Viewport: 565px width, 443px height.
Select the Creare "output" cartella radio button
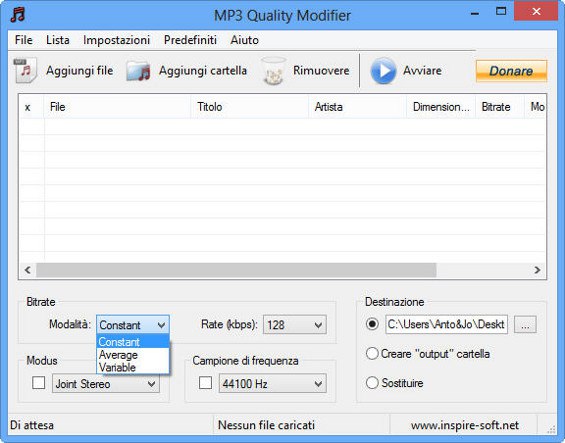[x=372, y=354]
